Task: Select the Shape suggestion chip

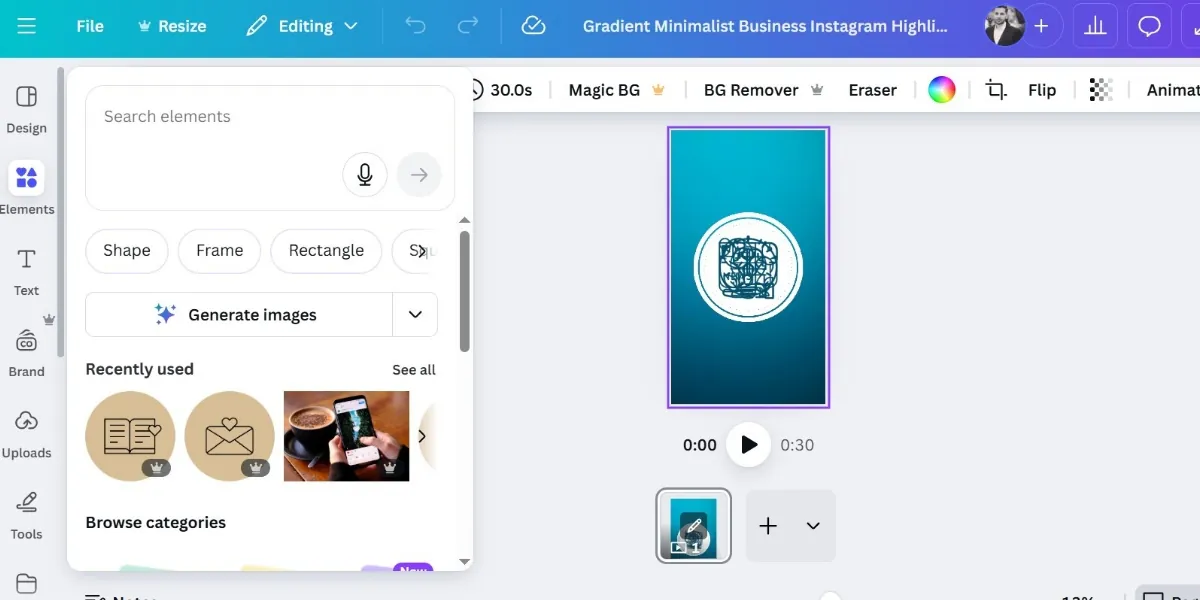Action: click(x=127, y=250)
